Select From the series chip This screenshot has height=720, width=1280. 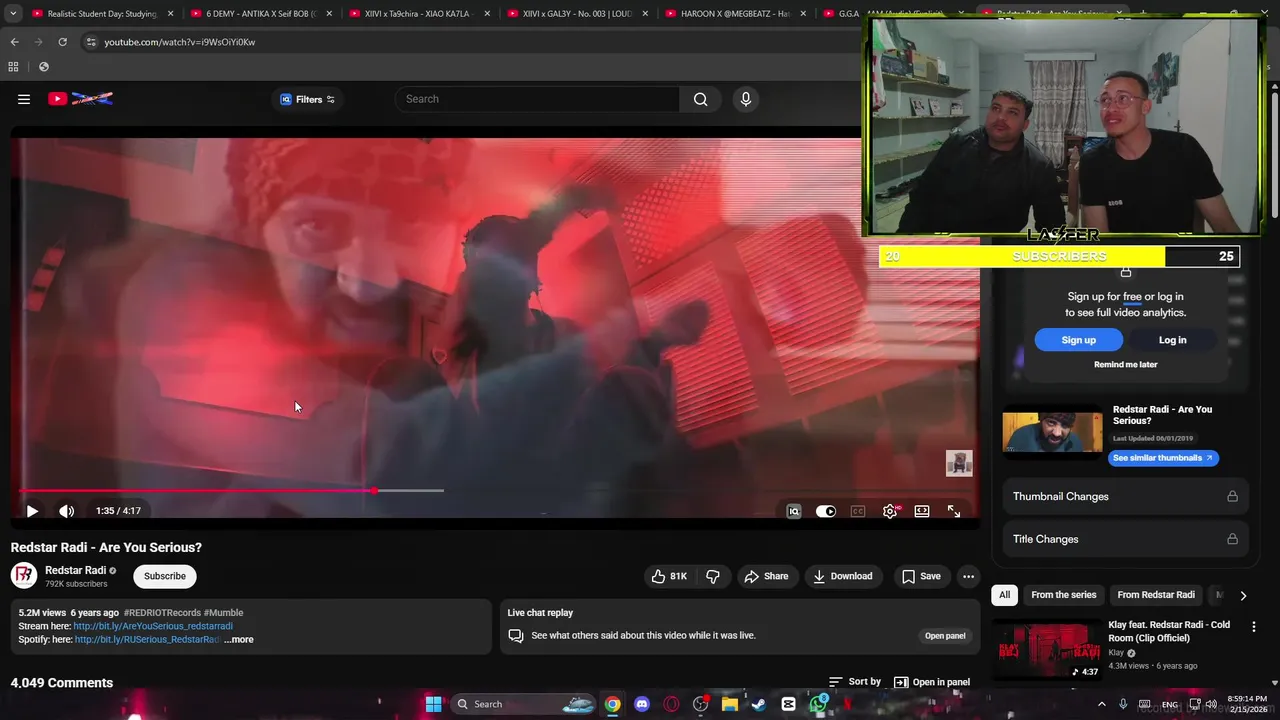(1063, 595)
